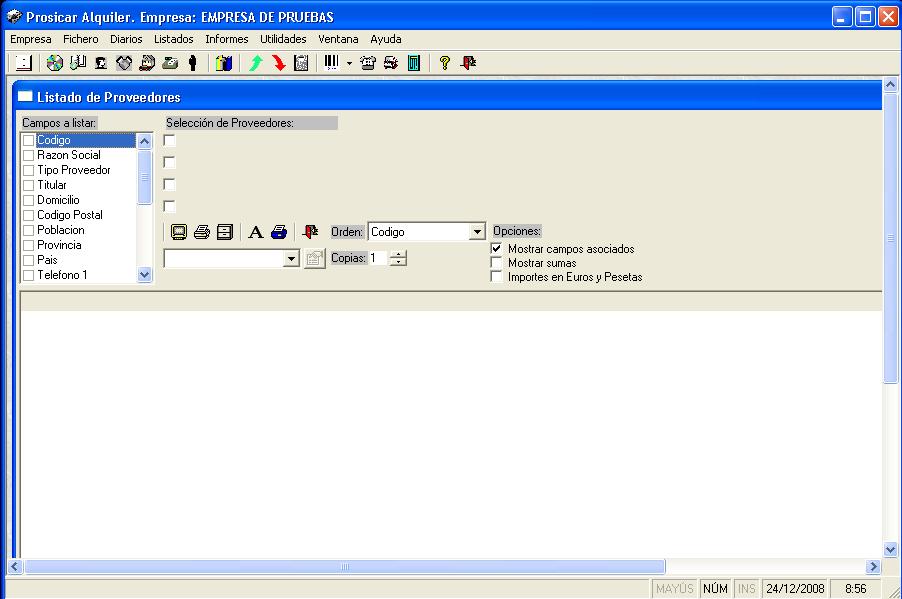The width and height of the screenshot is (902, 599).
Task: Open the Fichero menu
Action: [x=81, y=39]
